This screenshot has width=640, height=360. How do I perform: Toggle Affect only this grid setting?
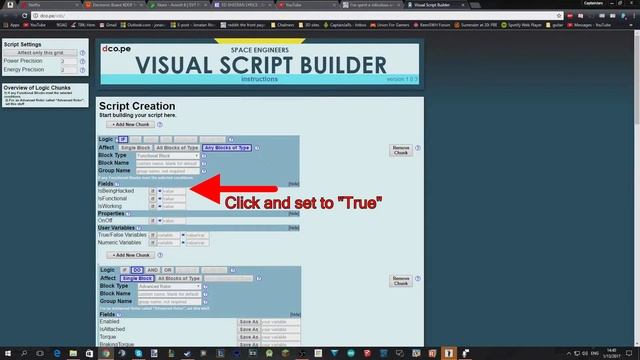40,53
